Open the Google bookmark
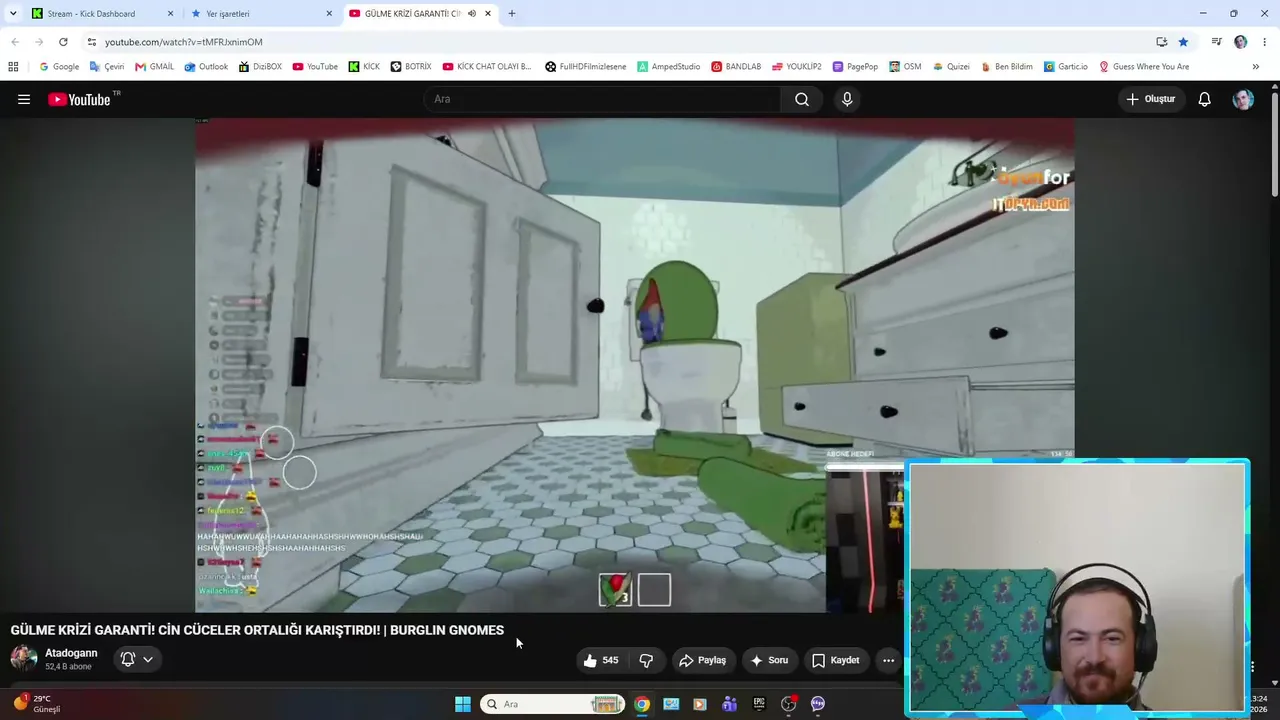The image size is (1280, 720). point(58,67)
